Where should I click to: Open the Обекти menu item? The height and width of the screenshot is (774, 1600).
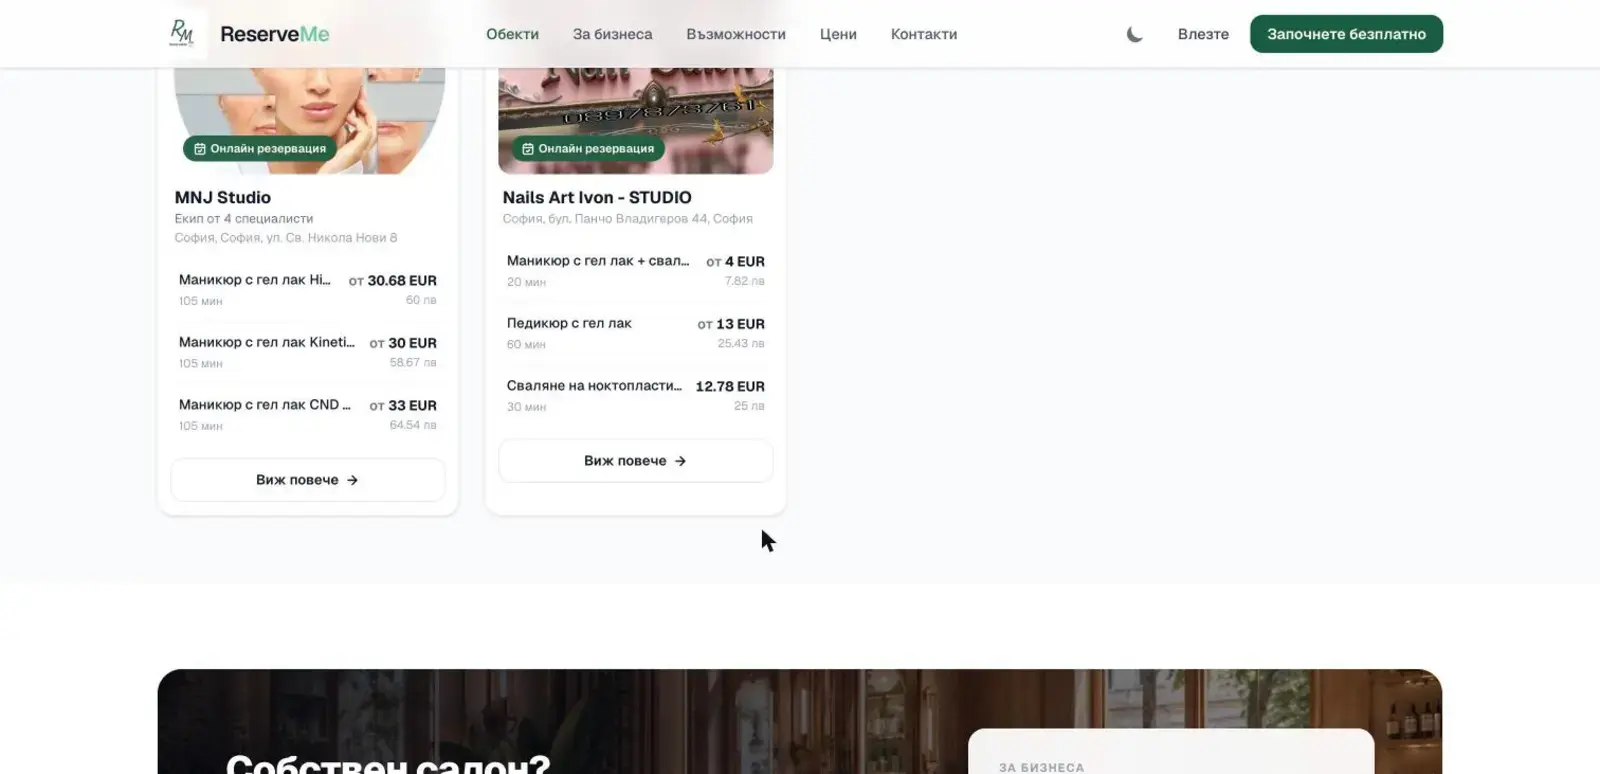point(512,34)
